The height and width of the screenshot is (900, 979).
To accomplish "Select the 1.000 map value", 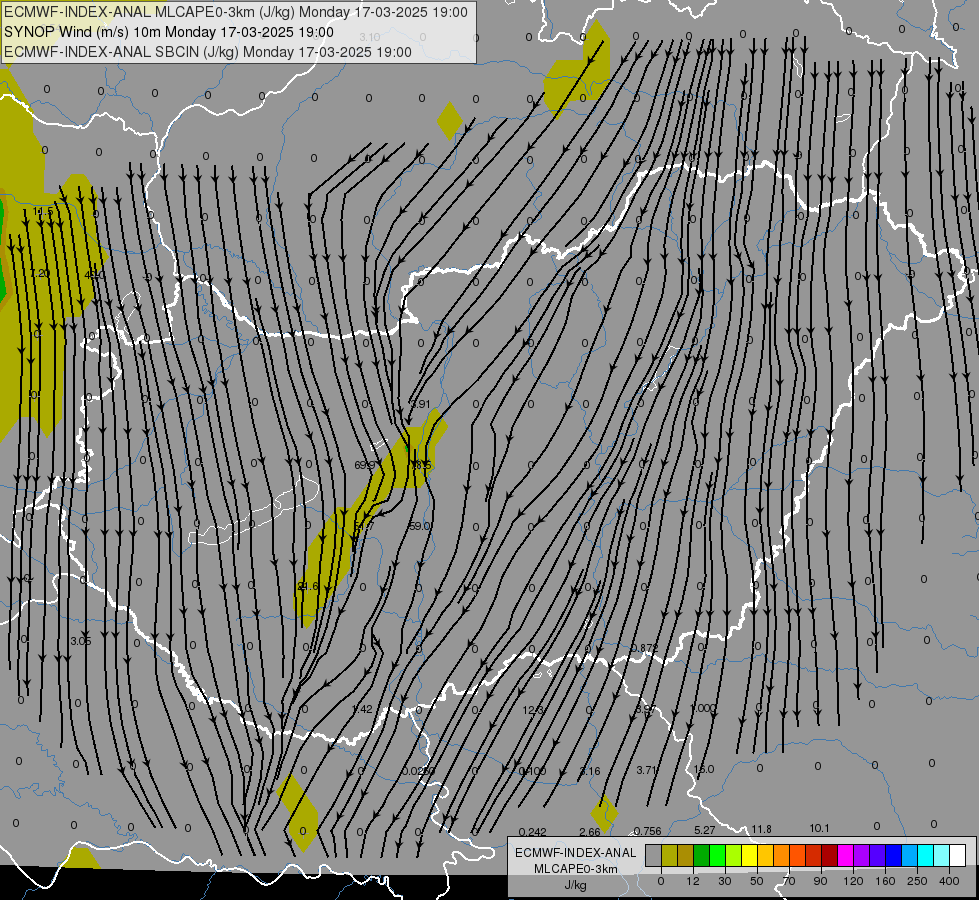I will (x=704, y=708).
